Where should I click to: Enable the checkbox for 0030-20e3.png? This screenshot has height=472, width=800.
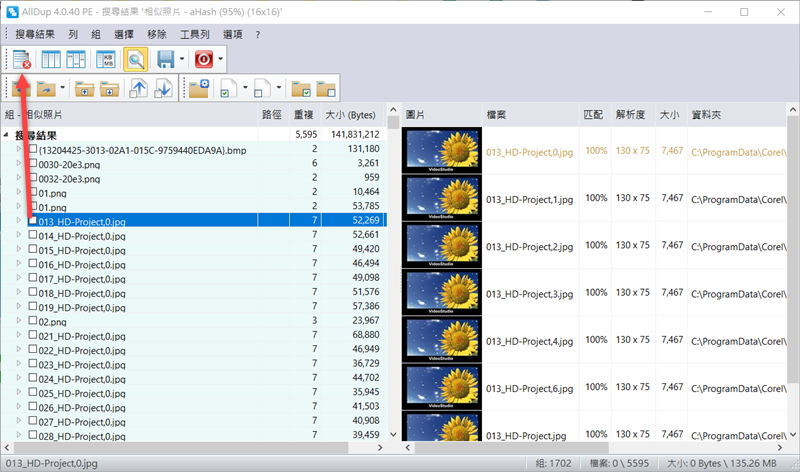click(x=33, y=164)
